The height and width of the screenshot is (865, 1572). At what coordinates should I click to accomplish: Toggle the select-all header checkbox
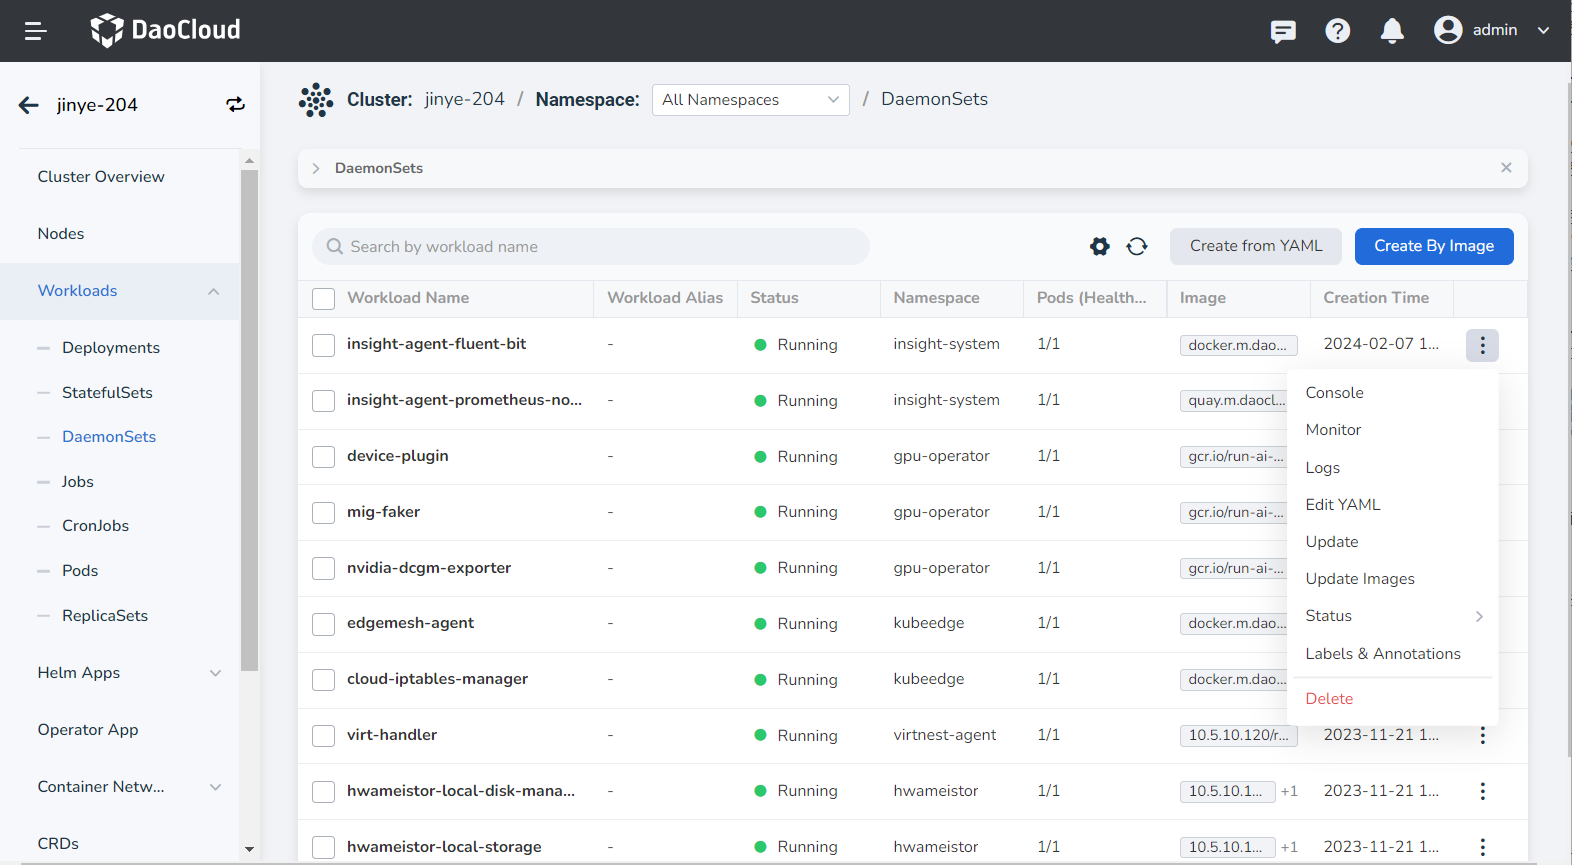coord(323,298)
